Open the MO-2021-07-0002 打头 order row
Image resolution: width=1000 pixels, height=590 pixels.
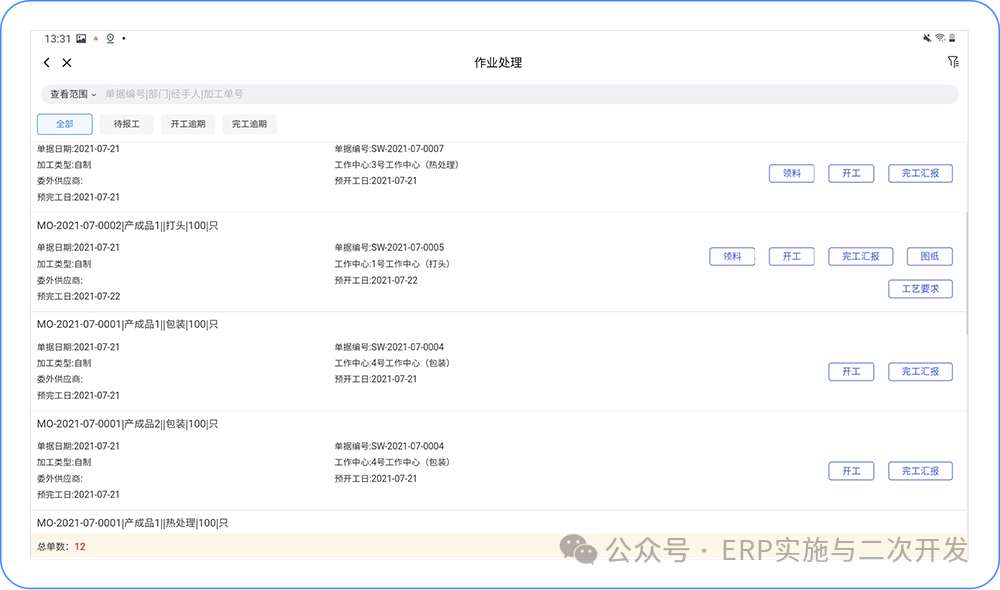coord(128,226)
